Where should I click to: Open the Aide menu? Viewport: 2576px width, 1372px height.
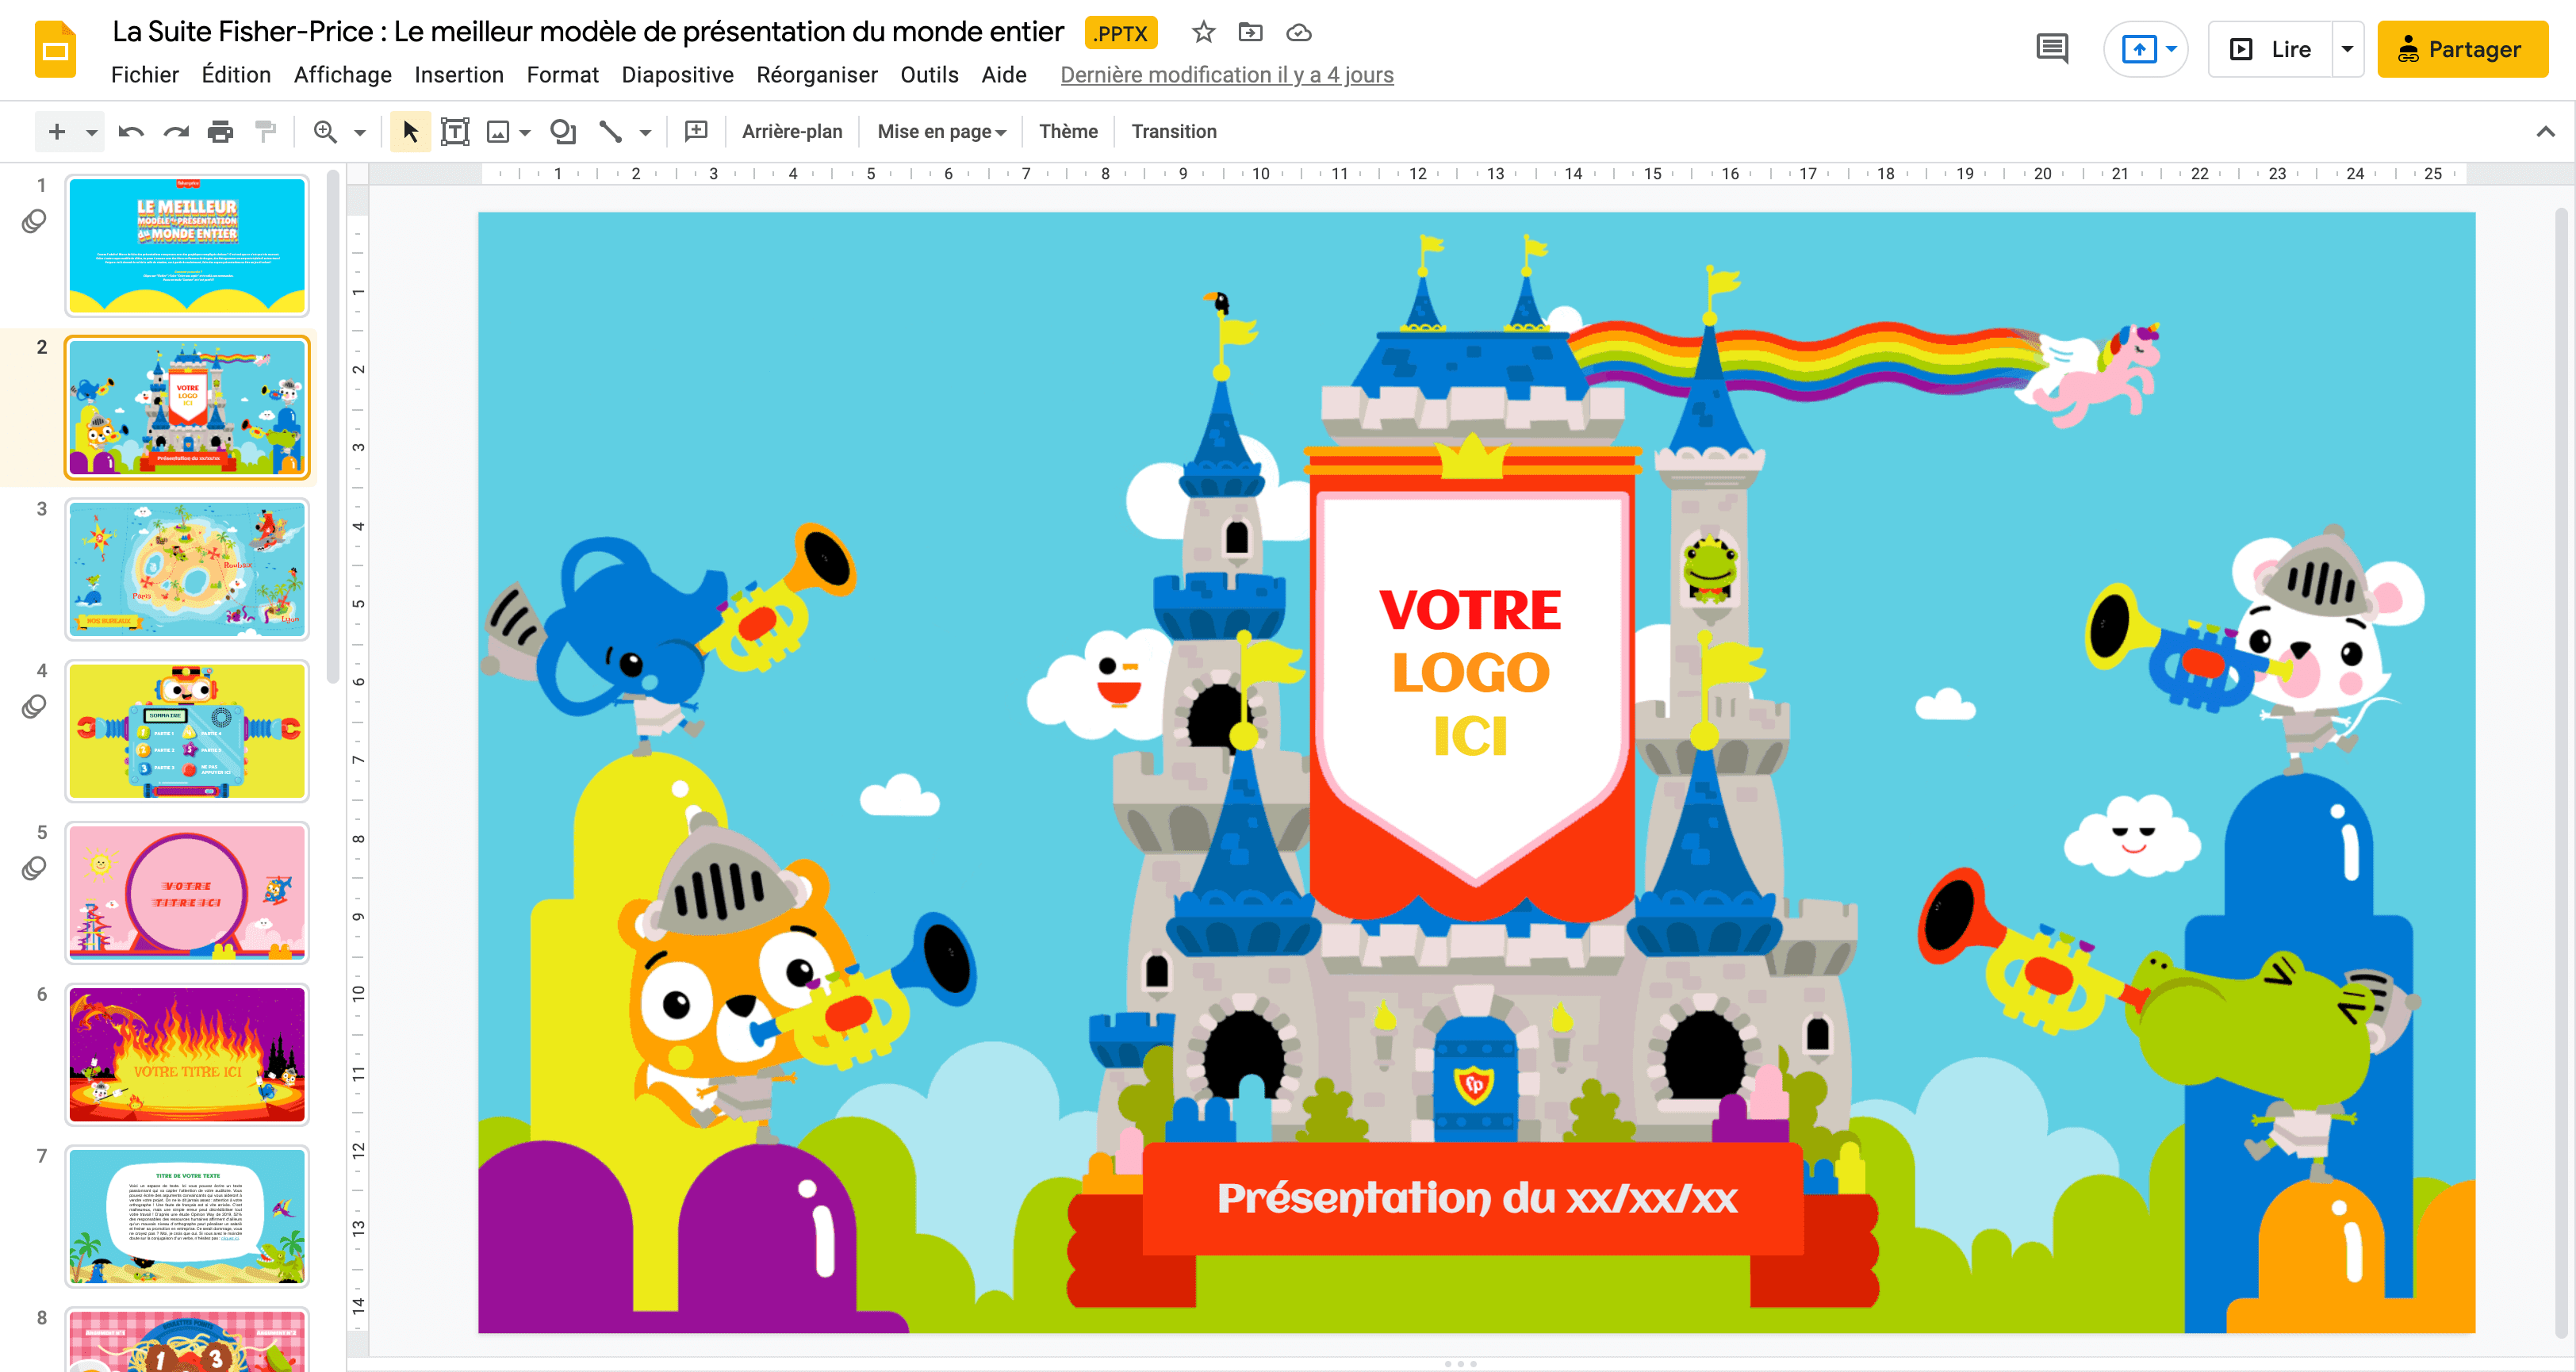[1004, 75]
